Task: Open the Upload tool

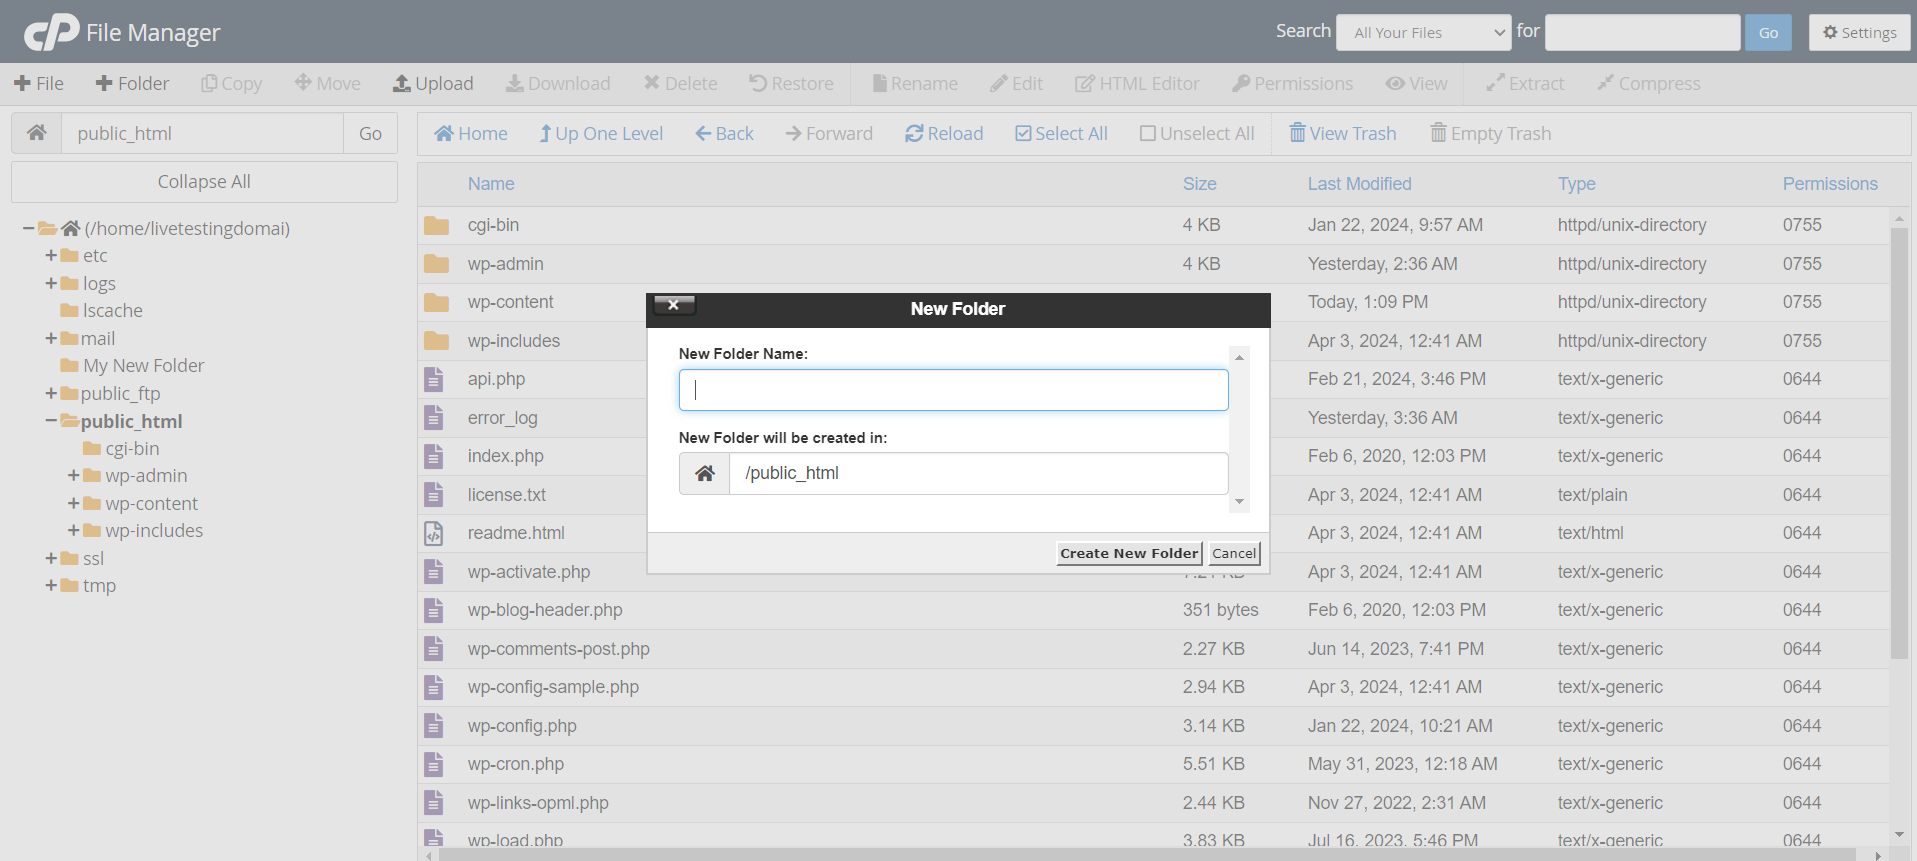Action: pyautogui.click(x=433, y=83)
